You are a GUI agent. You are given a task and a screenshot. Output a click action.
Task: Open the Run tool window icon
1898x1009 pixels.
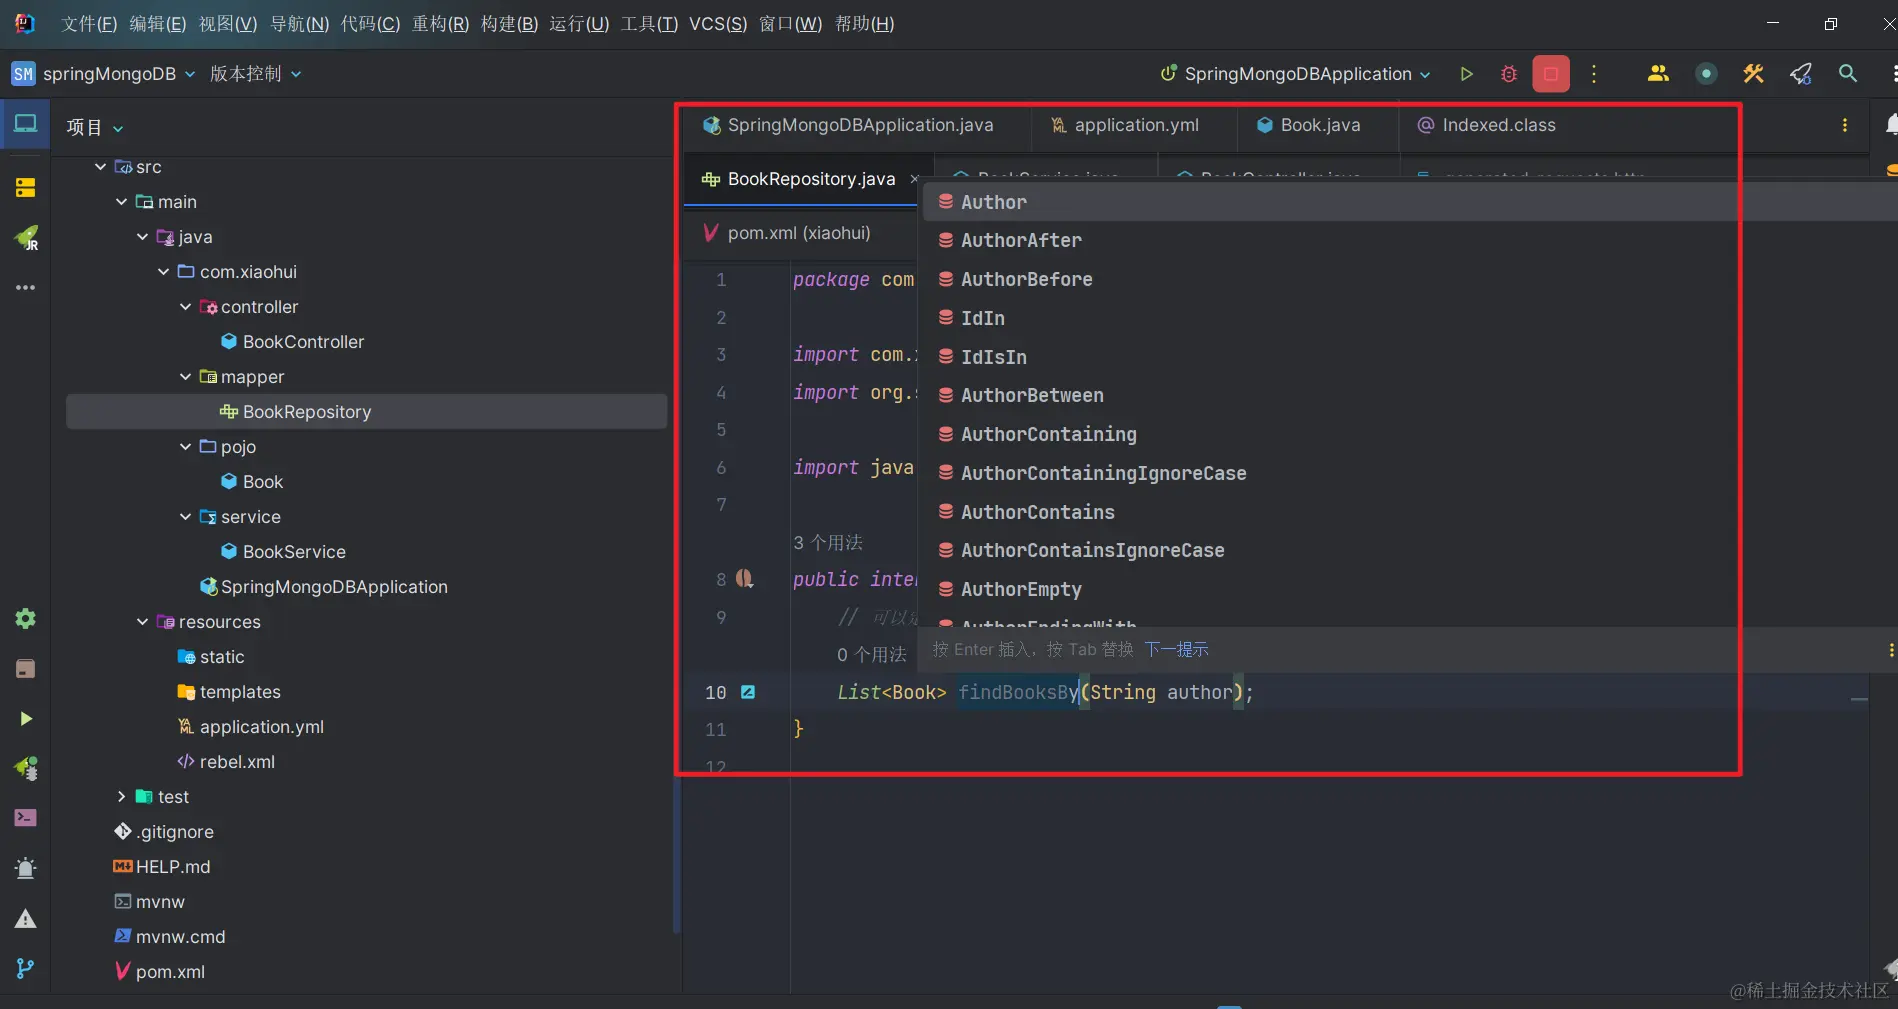(x=25, y=718)
